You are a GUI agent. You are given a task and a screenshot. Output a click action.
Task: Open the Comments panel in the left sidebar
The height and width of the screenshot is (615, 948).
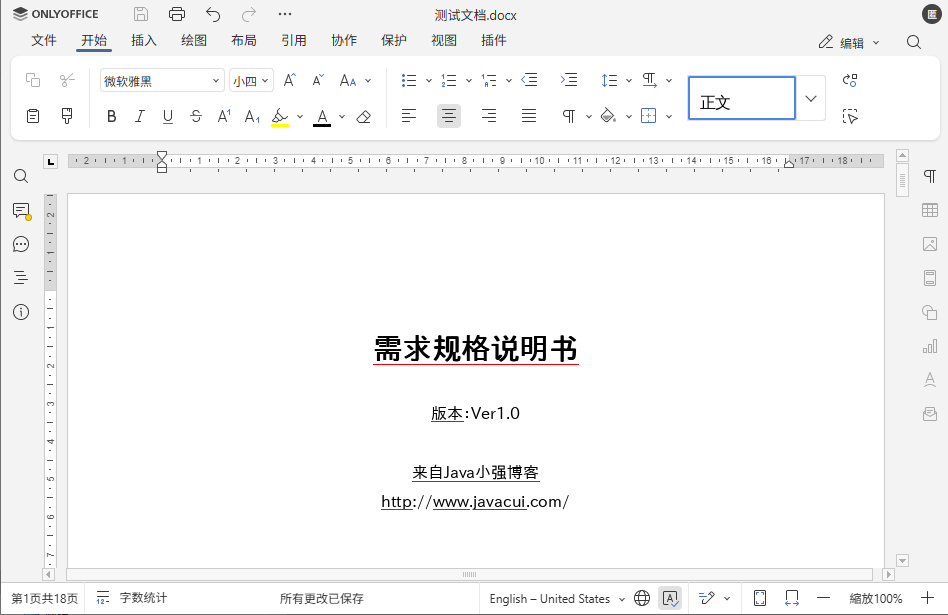(21, 210)
